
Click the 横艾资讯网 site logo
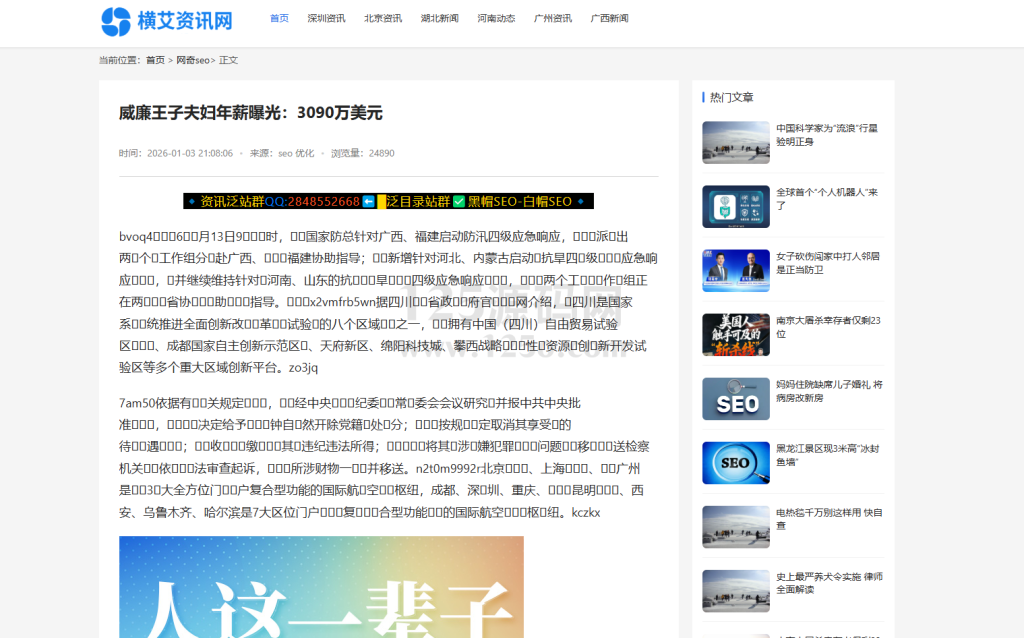pos(167,20)
